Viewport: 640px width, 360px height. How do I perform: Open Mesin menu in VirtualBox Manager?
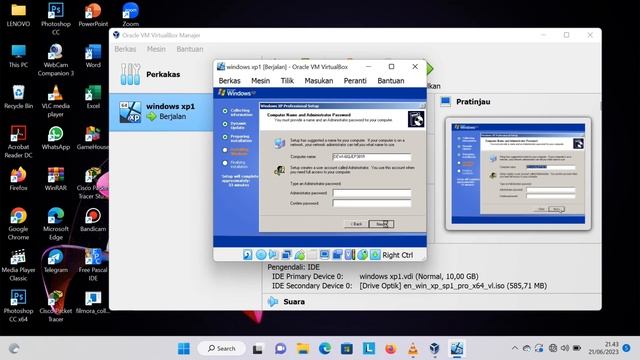pyautogui.click(x=156, y=49)
